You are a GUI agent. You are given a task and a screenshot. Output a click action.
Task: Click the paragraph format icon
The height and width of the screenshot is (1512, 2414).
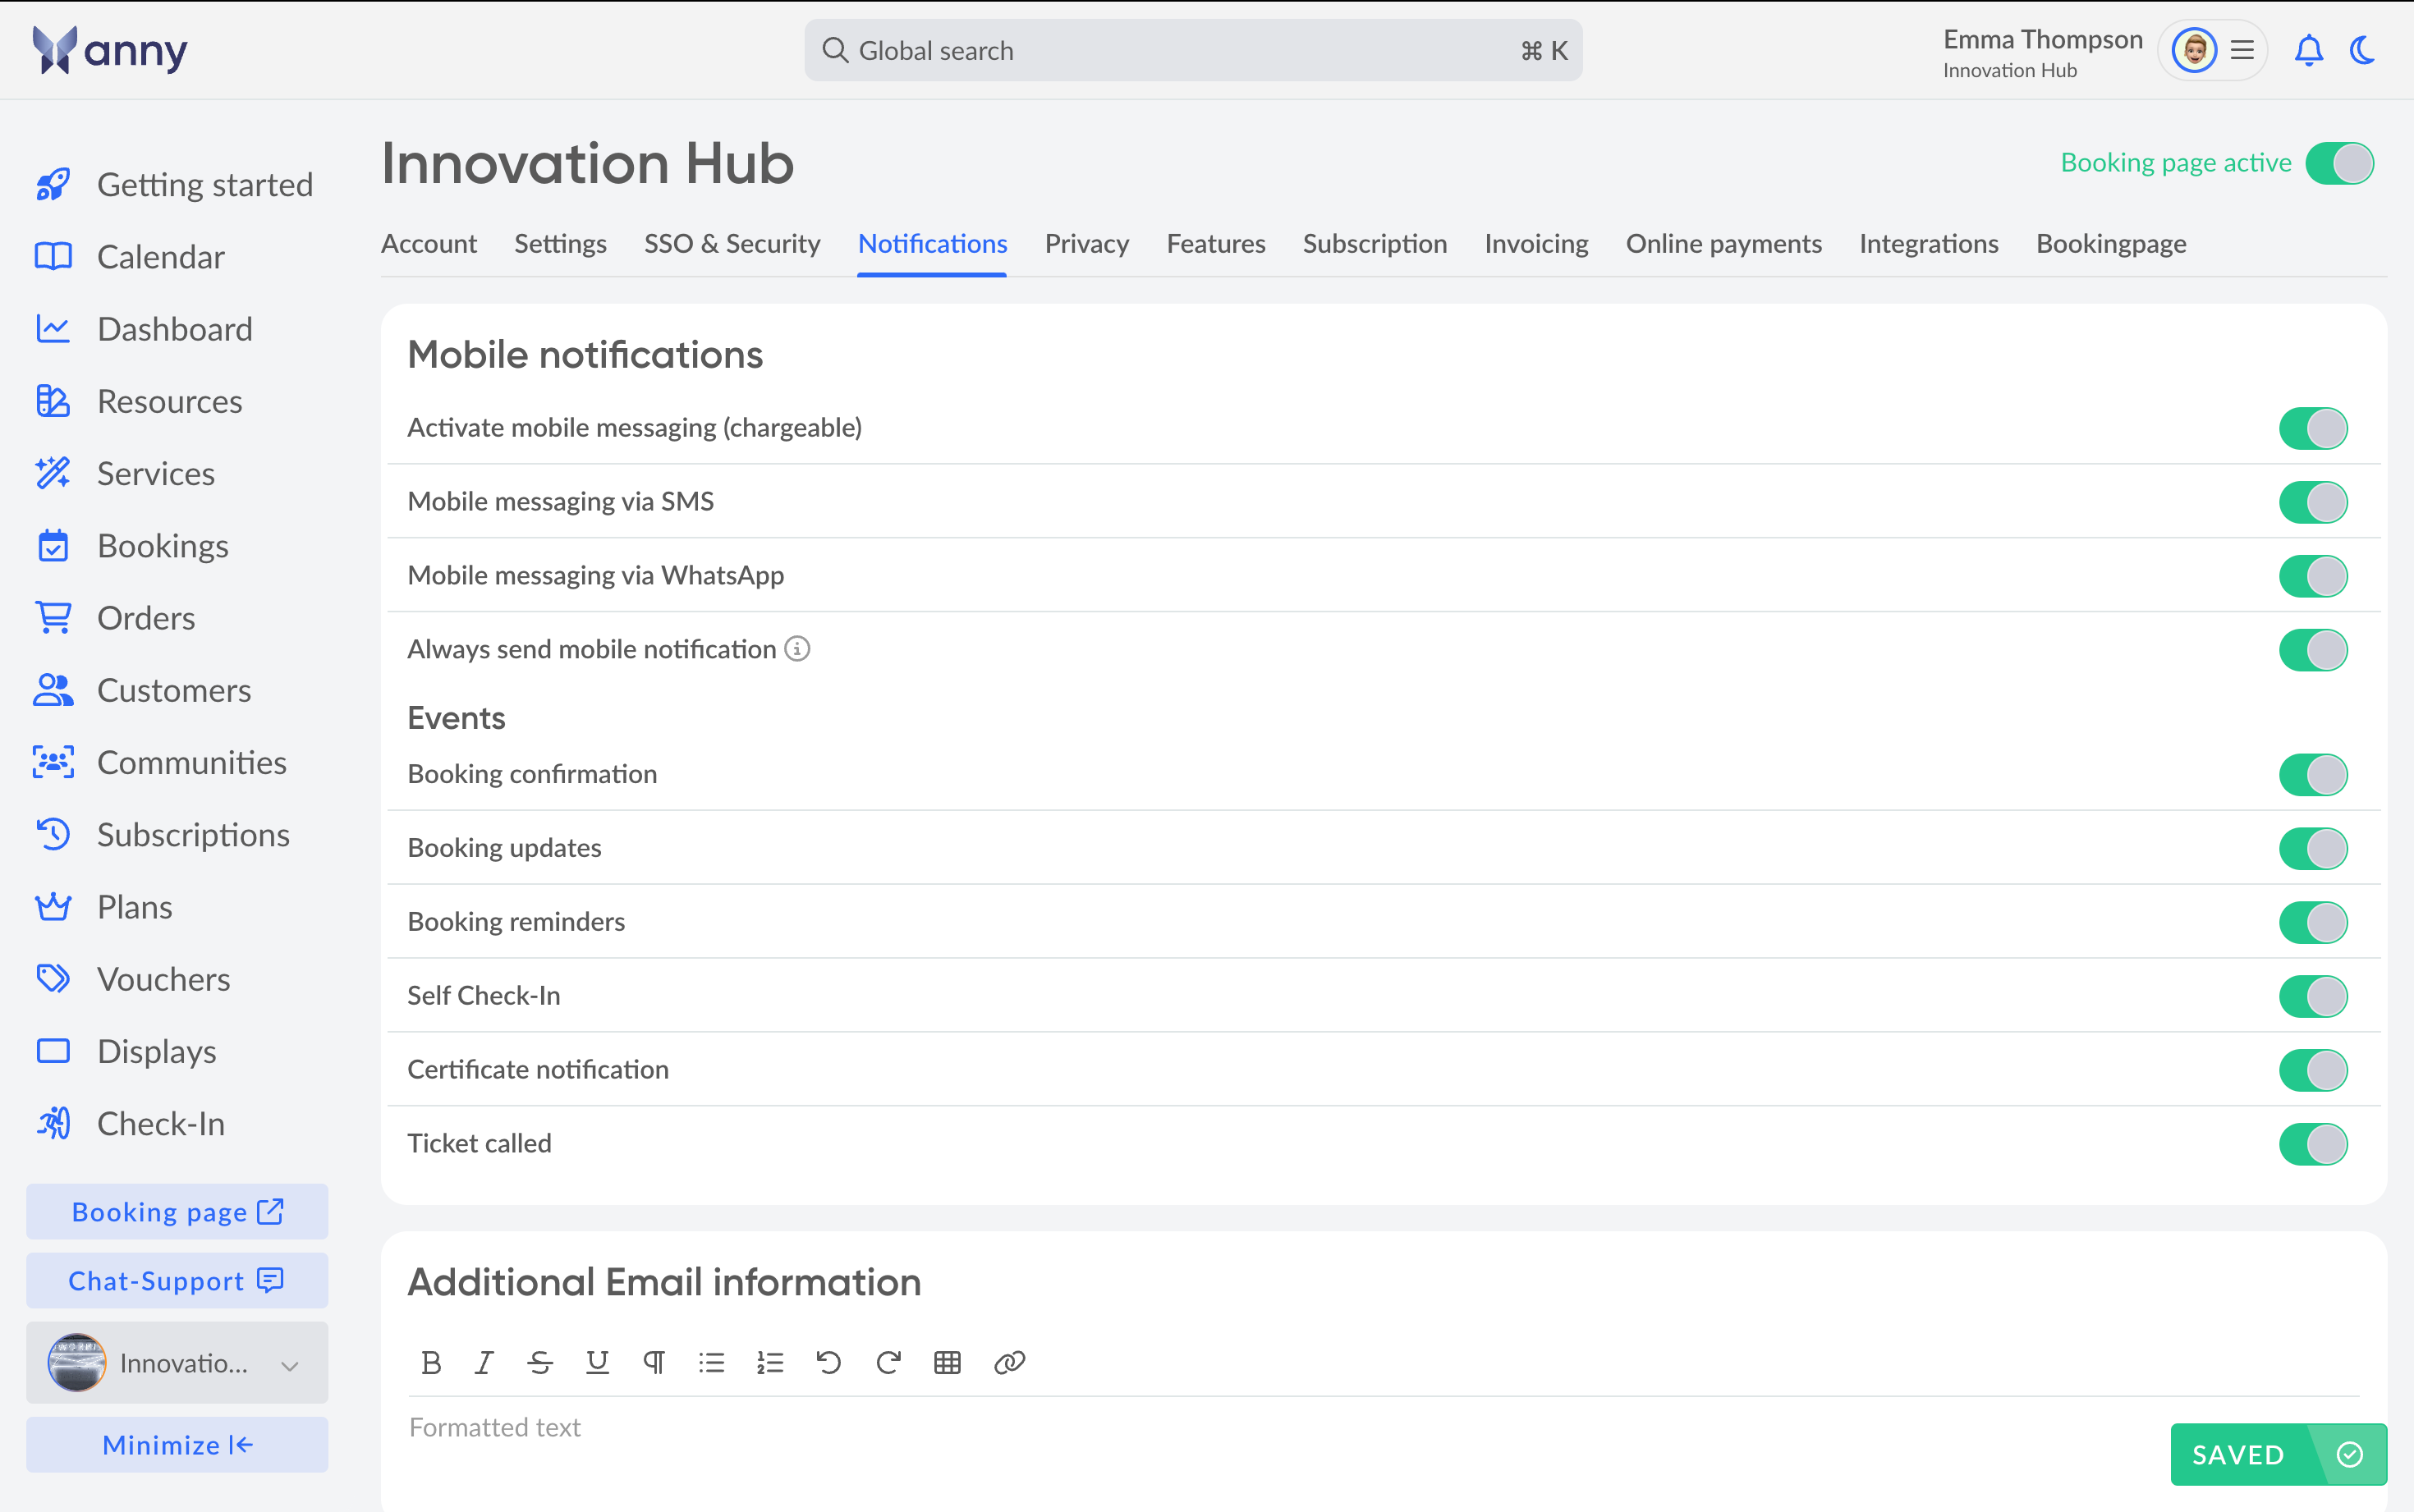coord(654,1362)
